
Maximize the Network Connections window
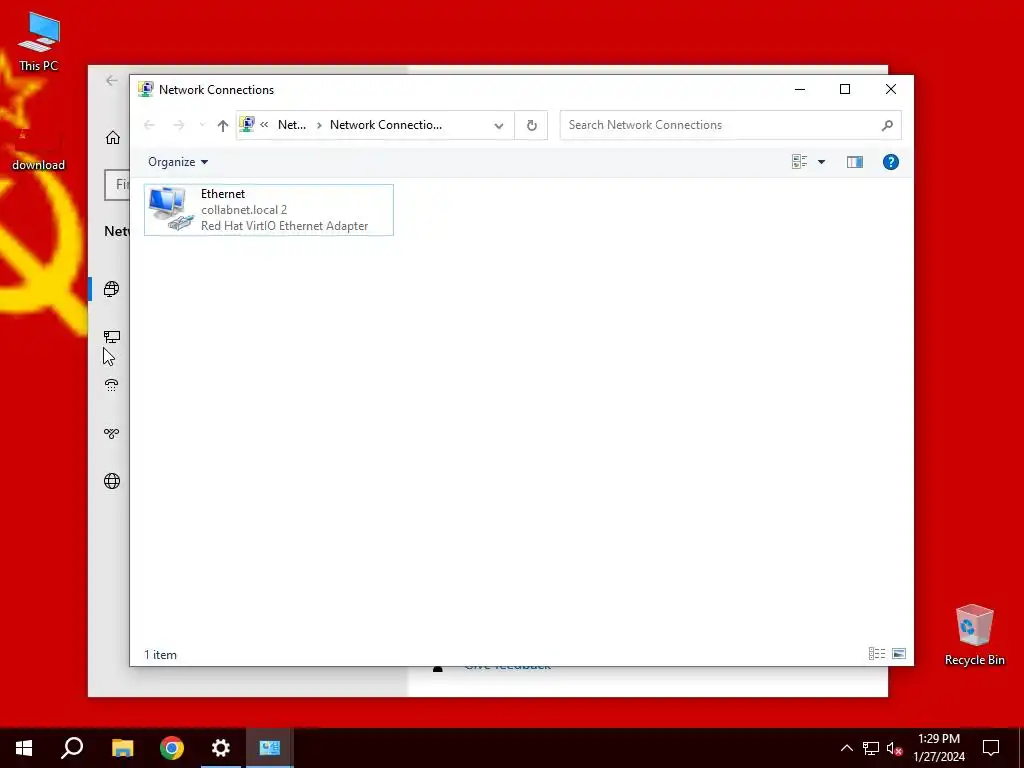coord(845,89)
